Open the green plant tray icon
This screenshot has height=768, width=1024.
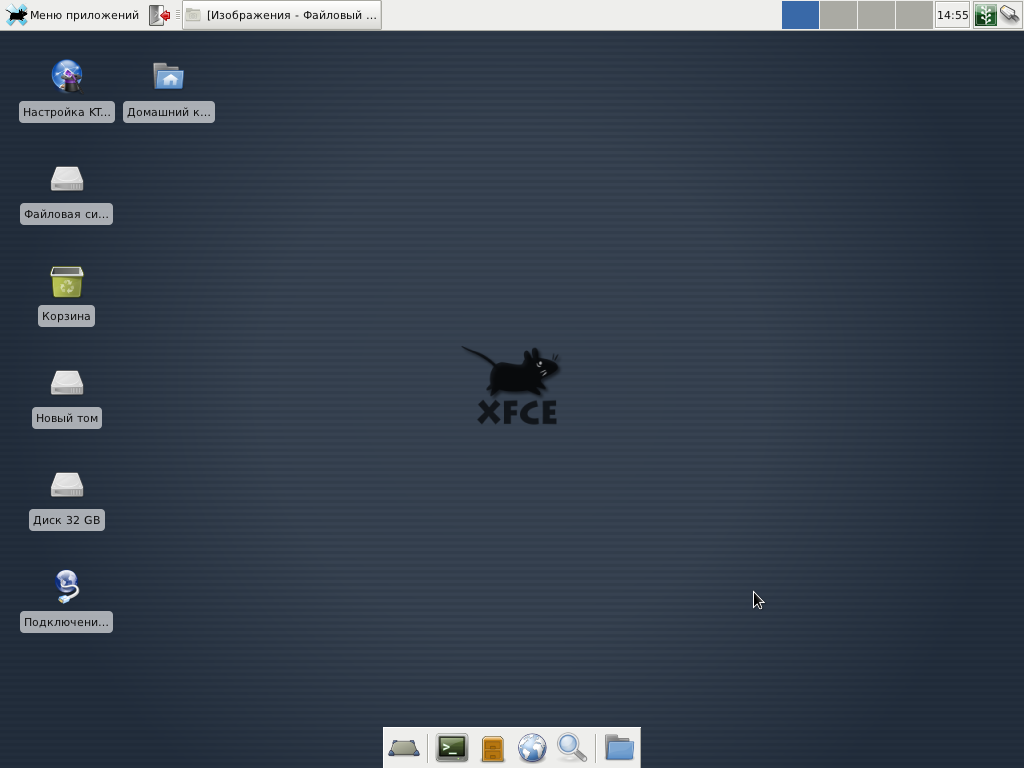985,15
